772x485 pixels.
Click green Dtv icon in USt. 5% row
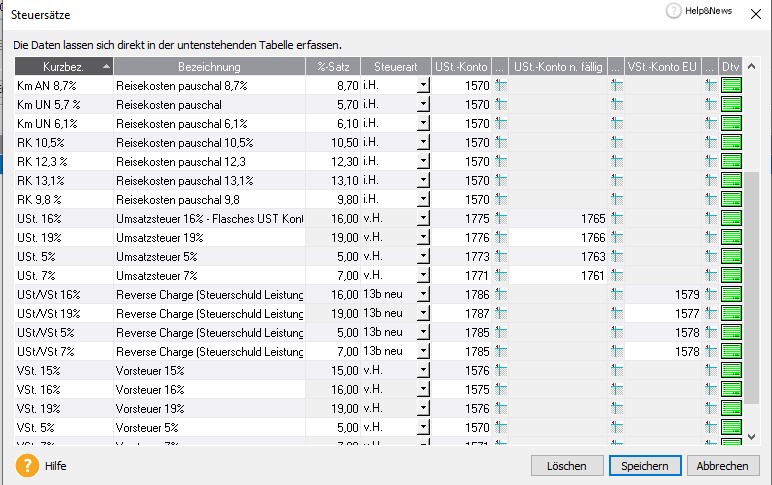click(x=731, y=257)
